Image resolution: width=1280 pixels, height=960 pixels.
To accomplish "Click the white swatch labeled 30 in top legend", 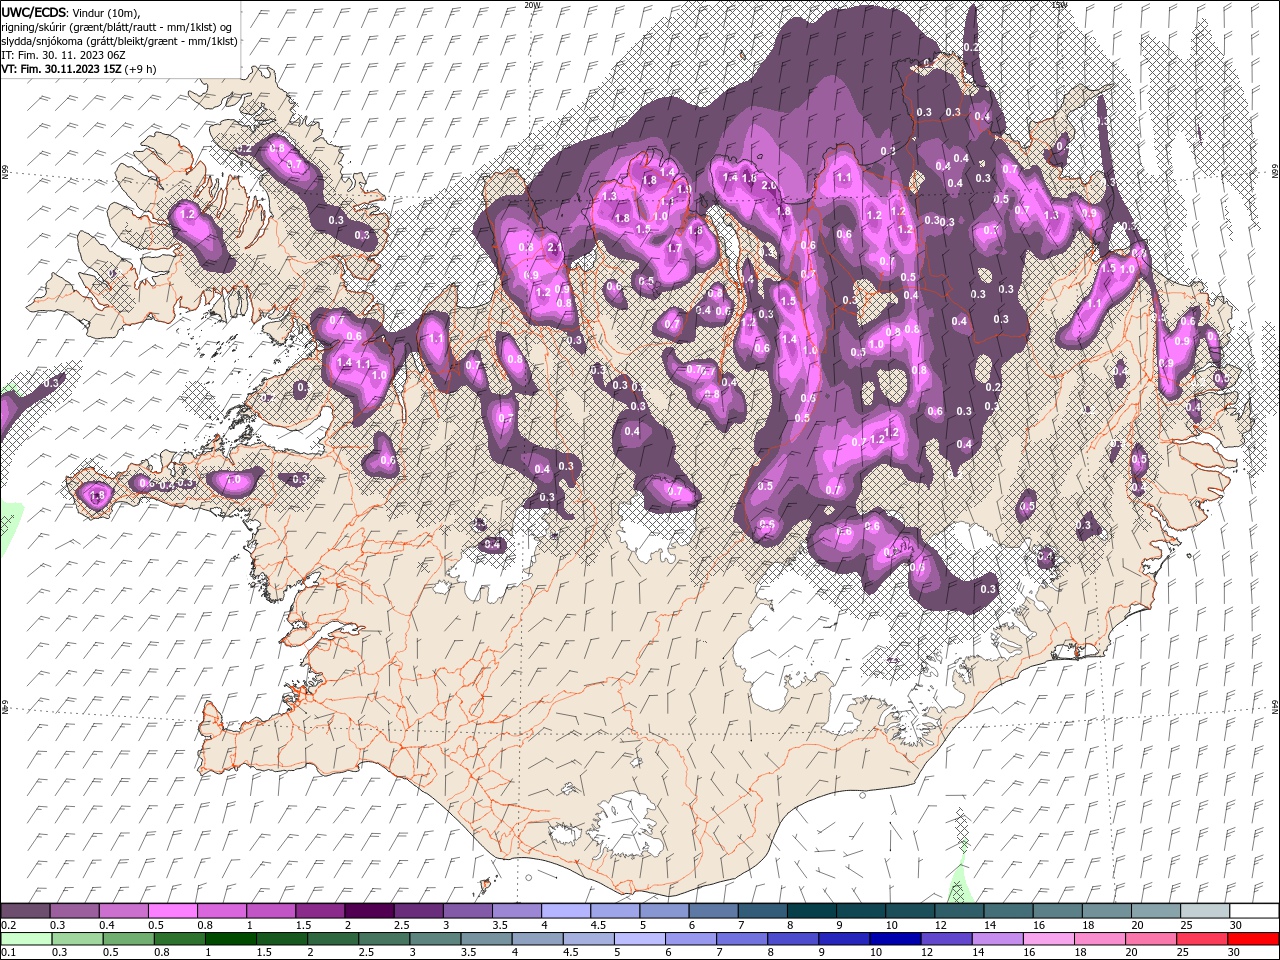I will (1254, 911).
